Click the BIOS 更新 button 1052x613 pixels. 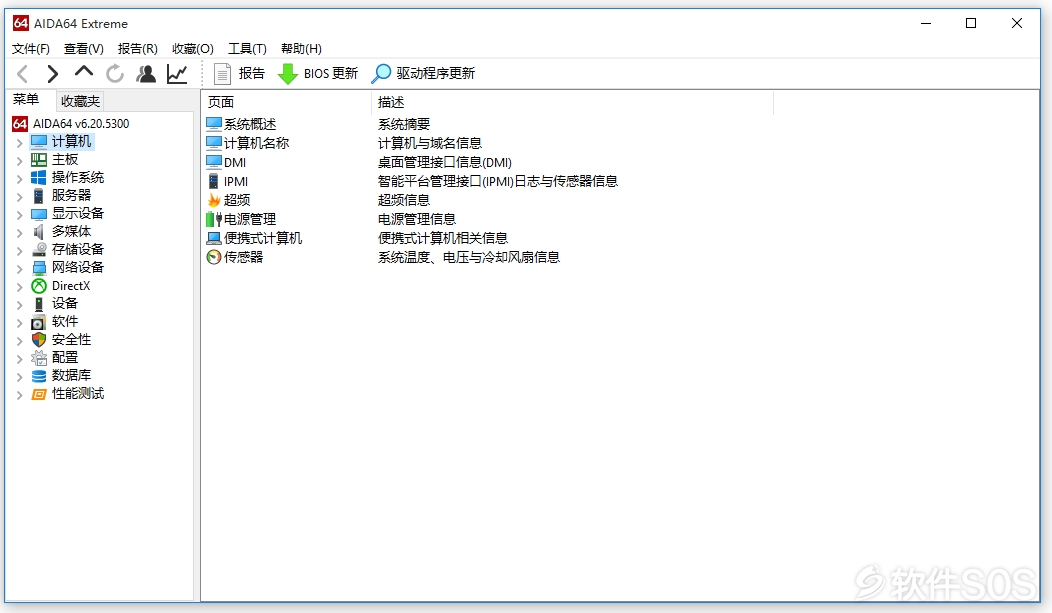318,74
